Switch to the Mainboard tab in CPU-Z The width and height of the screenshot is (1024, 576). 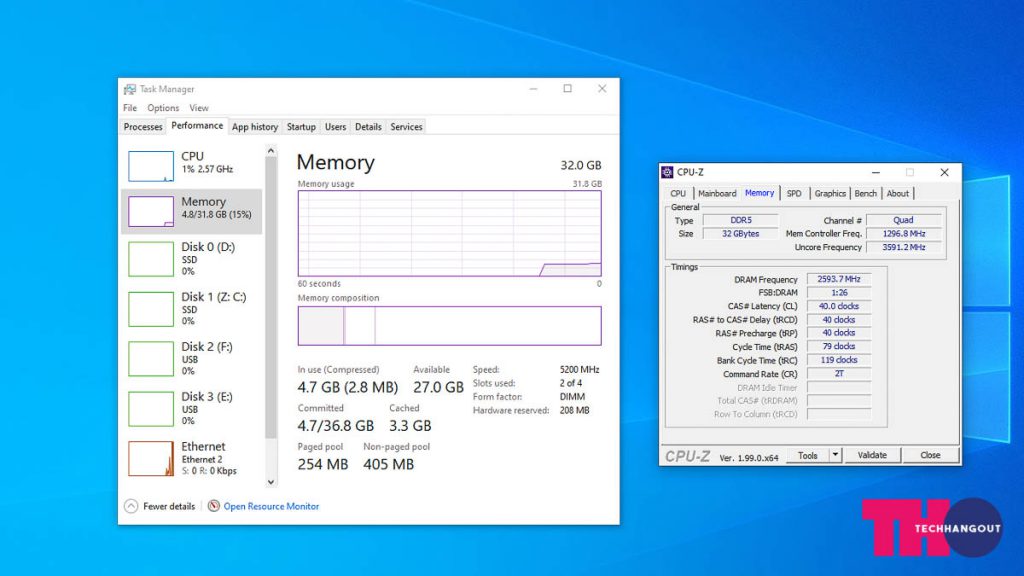tap(717, 193)
